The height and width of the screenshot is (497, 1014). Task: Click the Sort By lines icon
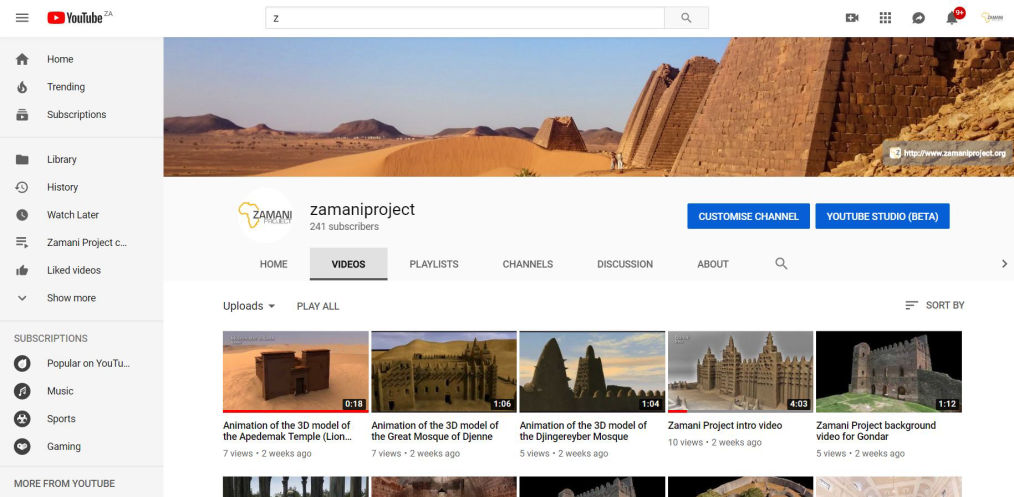pyautogui.click(x=912, y=305)
